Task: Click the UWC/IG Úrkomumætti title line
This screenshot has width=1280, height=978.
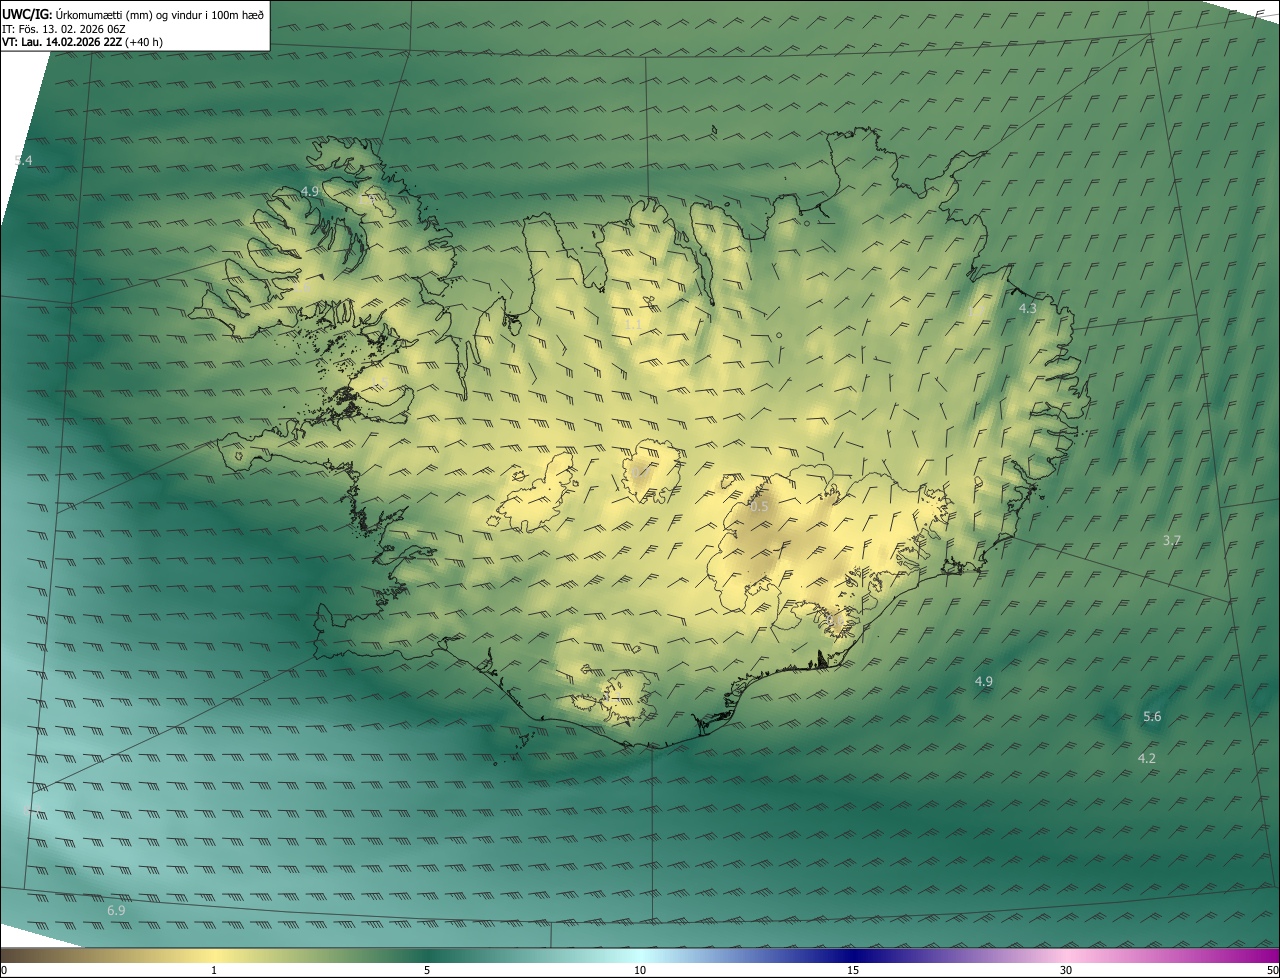Action: (133, 14)
